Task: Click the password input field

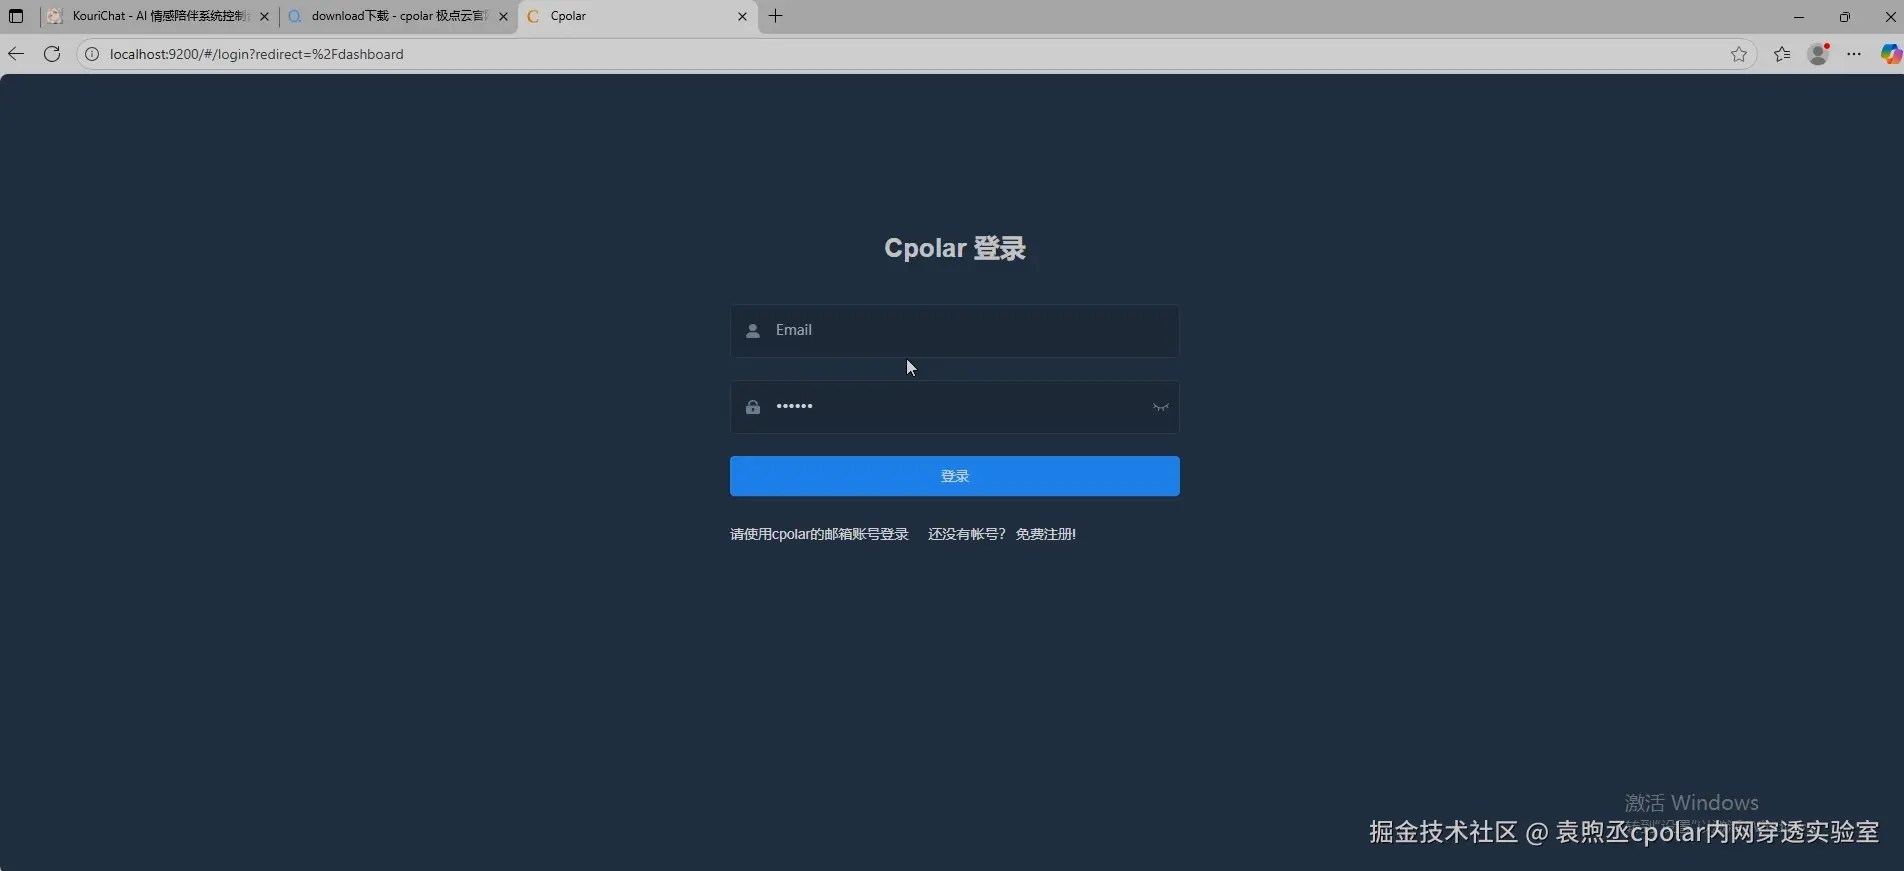Action: point(954,407)
